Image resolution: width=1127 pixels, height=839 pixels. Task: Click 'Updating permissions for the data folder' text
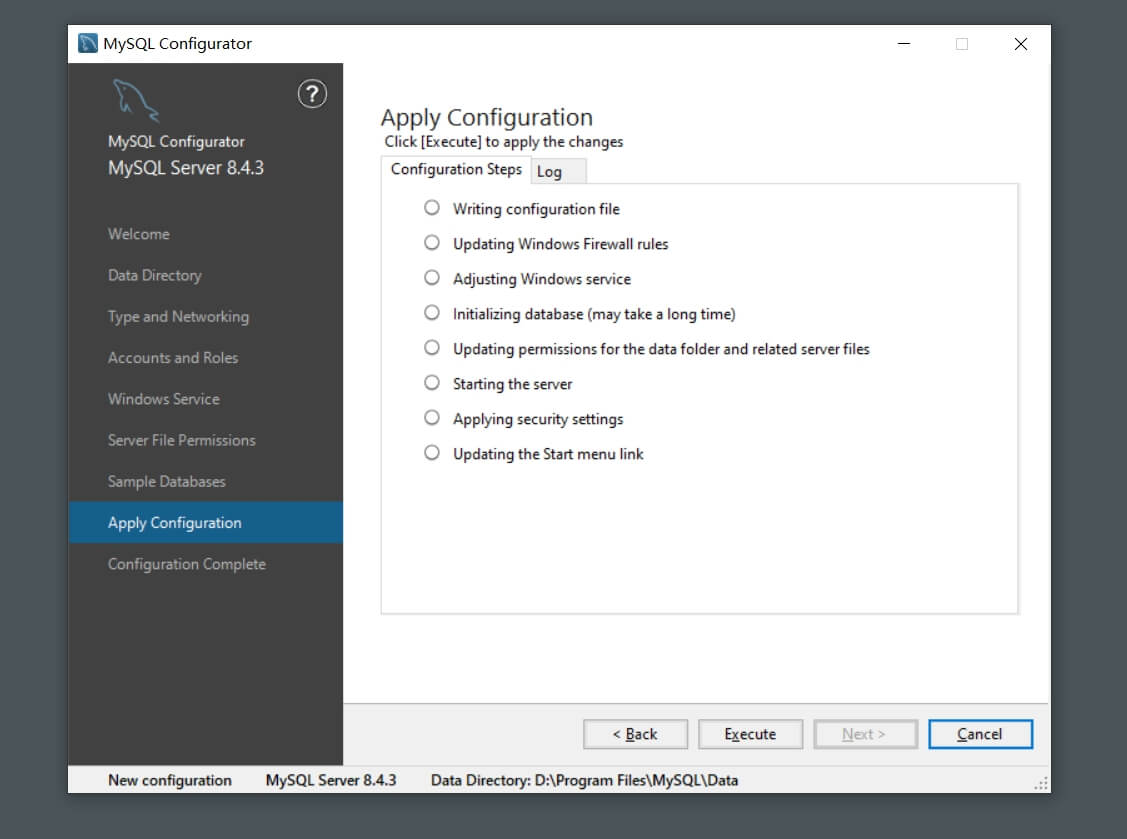click(x=661, y=349)
